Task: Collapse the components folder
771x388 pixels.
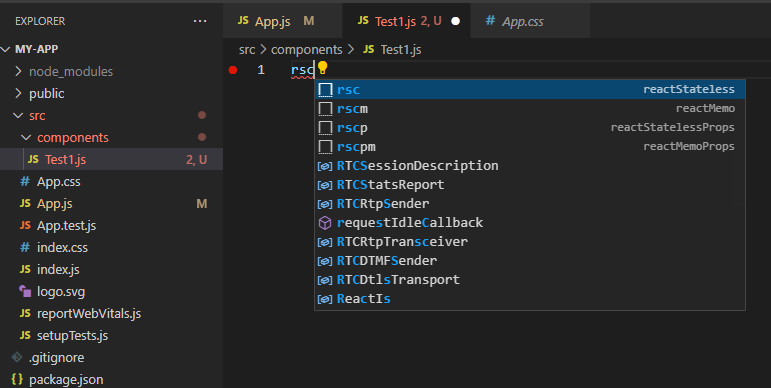Action: point(26,137)
